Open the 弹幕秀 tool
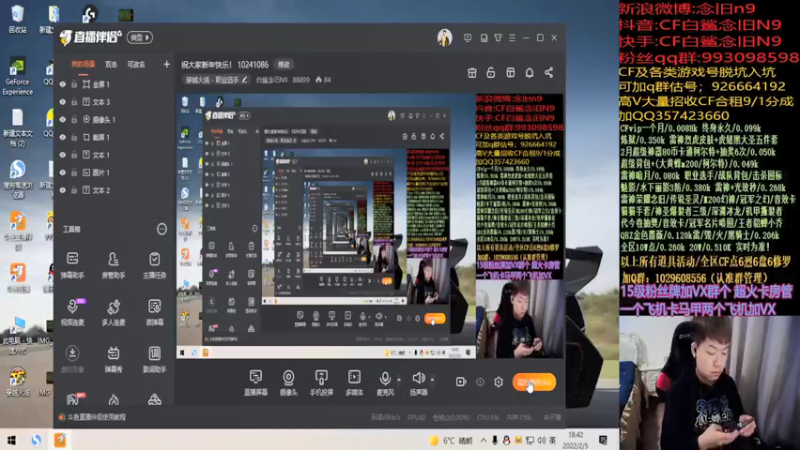Viewport: 800px width, 450px height. 113,358
